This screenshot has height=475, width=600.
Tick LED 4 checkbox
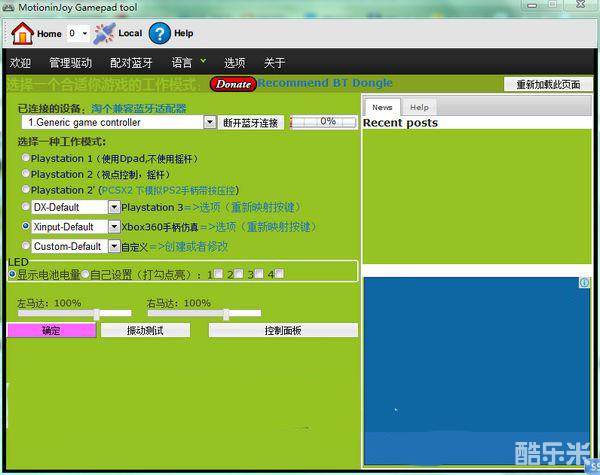(x=279, y=273)
